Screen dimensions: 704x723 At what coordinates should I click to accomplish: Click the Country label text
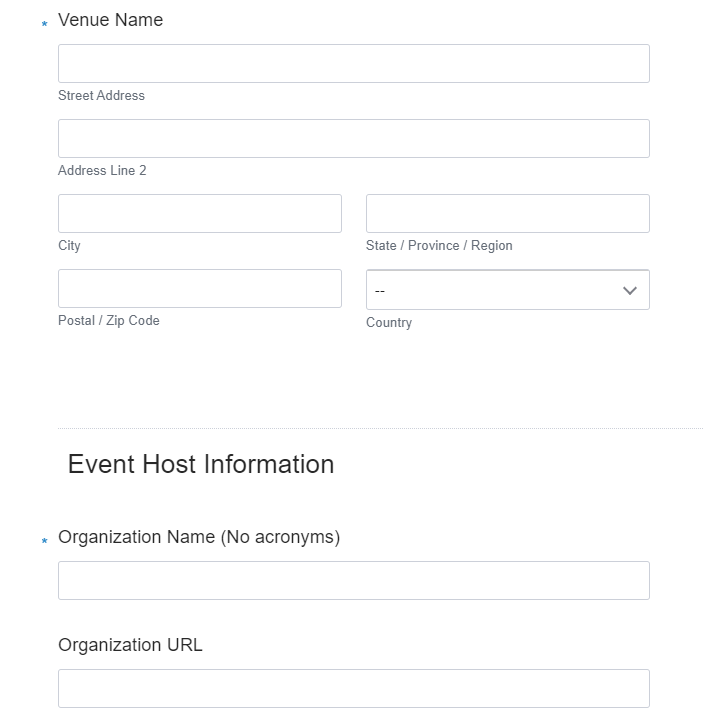[x=388, y=323]
